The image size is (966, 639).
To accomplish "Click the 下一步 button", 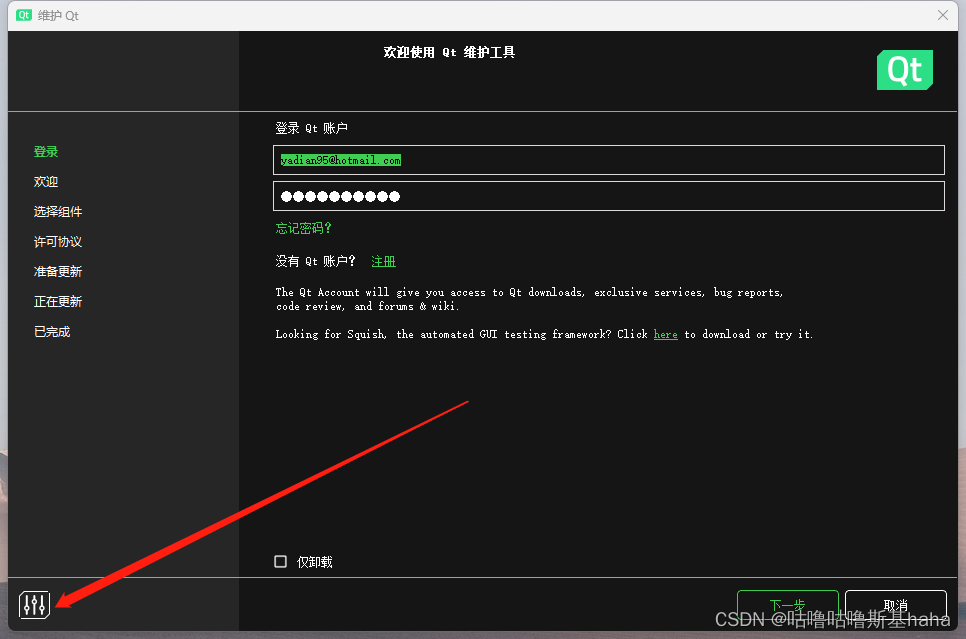I will (788, 605).
